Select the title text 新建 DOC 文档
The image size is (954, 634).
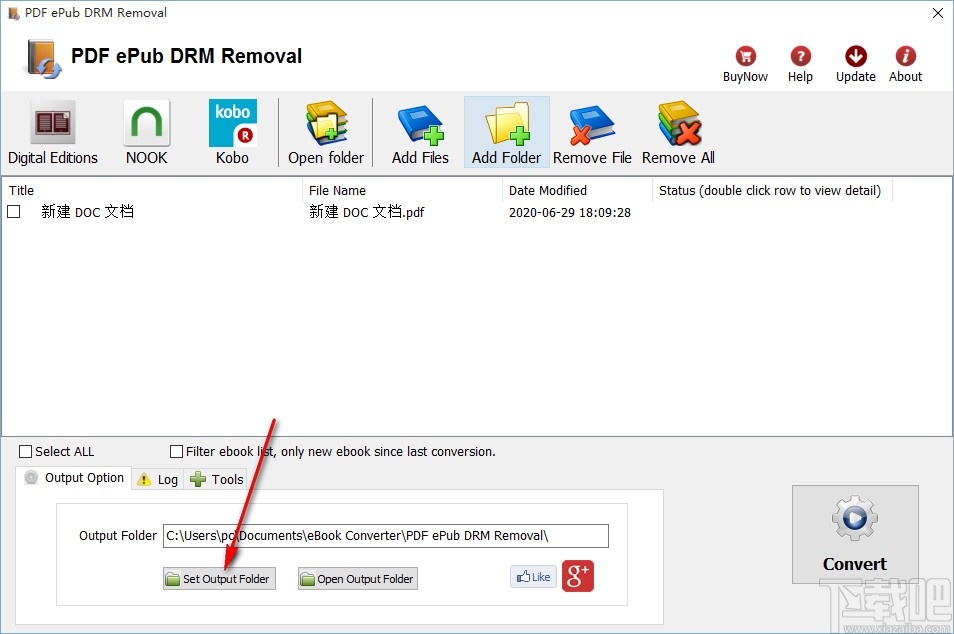tap(88, 212)
